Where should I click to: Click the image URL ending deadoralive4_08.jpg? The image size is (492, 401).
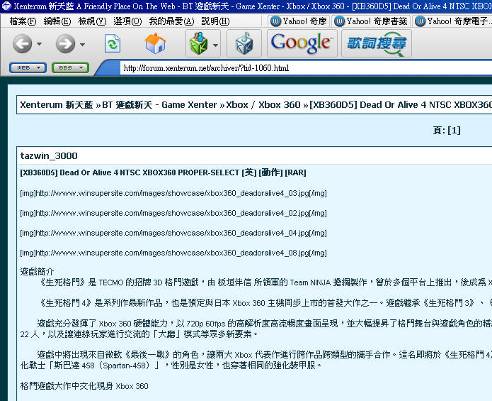(x=173, y=253)
